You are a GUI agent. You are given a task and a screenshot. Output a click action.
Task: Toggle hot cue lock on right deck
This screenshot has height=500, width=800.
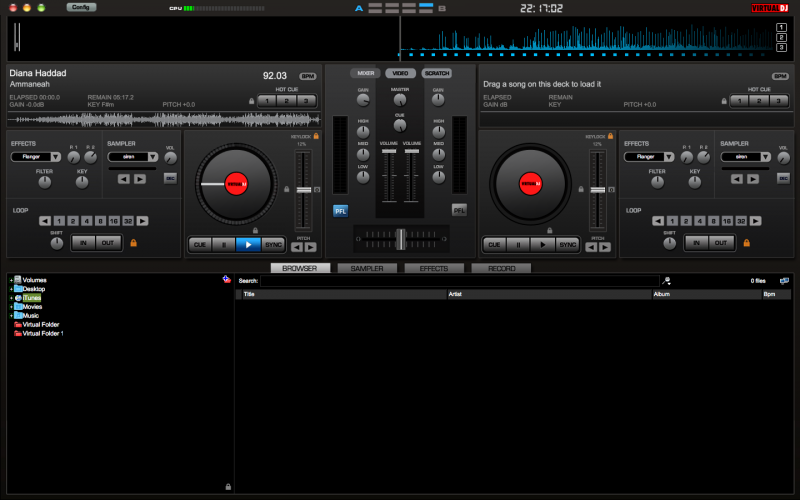(x=724, y=101)
